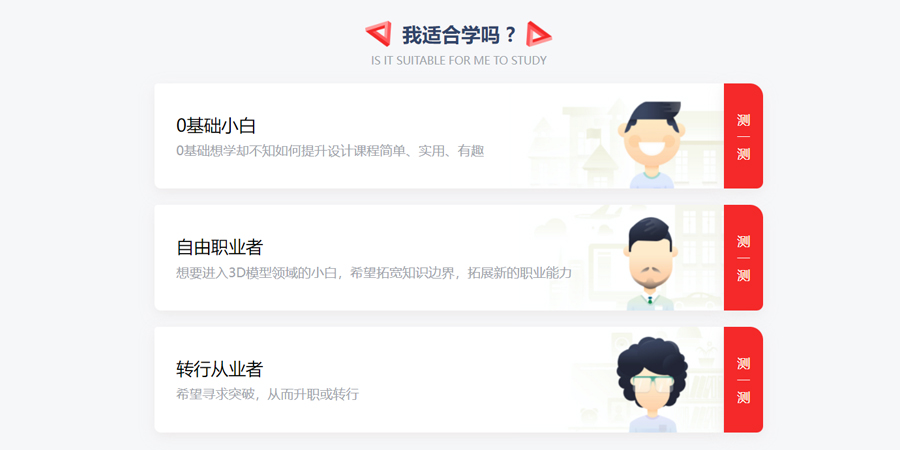Click the 我适合学吗？ heading
The width and height of the screenshot is (900, 450).
459,35
